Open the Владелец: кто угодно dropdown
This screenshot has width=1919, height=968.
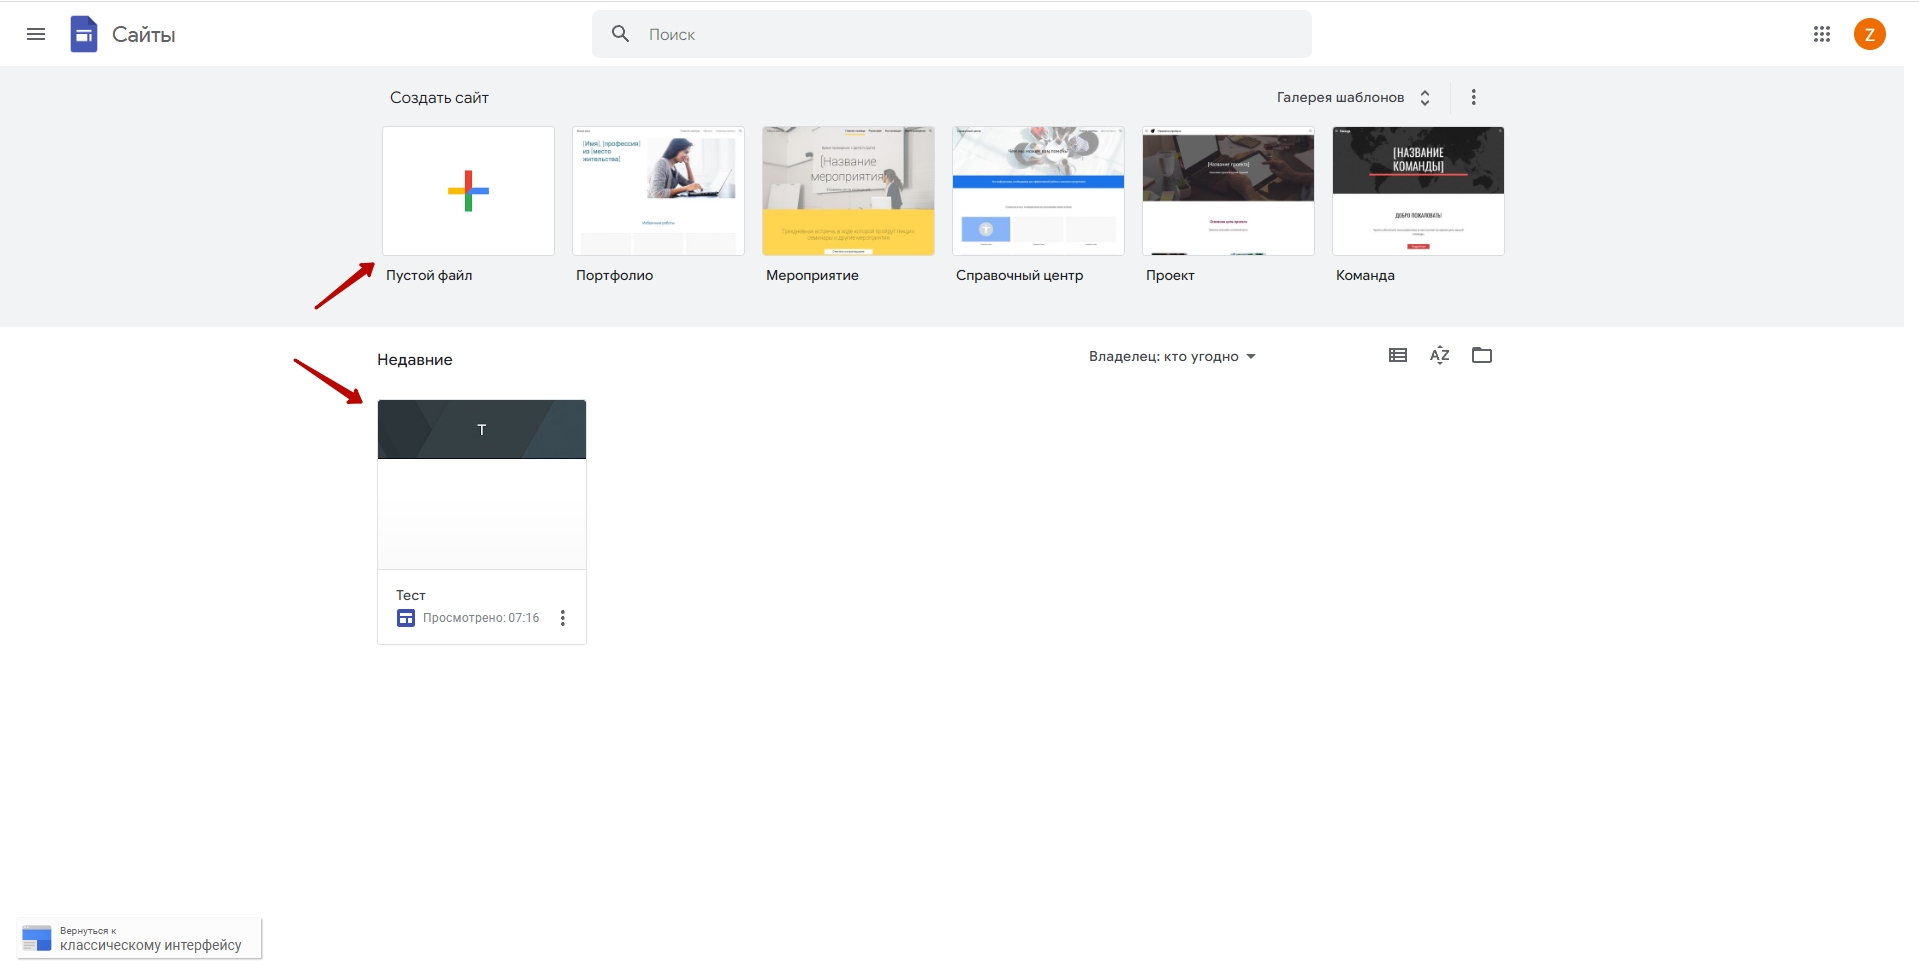click(1172, 356)
